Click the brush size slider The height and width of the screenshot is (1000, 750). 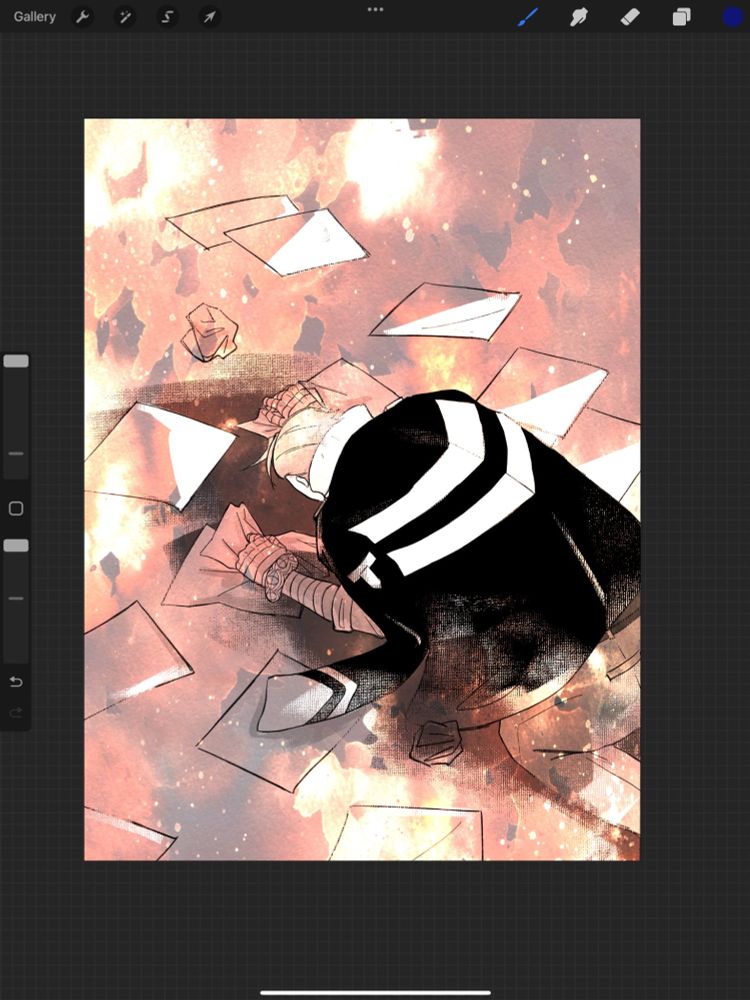click(16, 415)
